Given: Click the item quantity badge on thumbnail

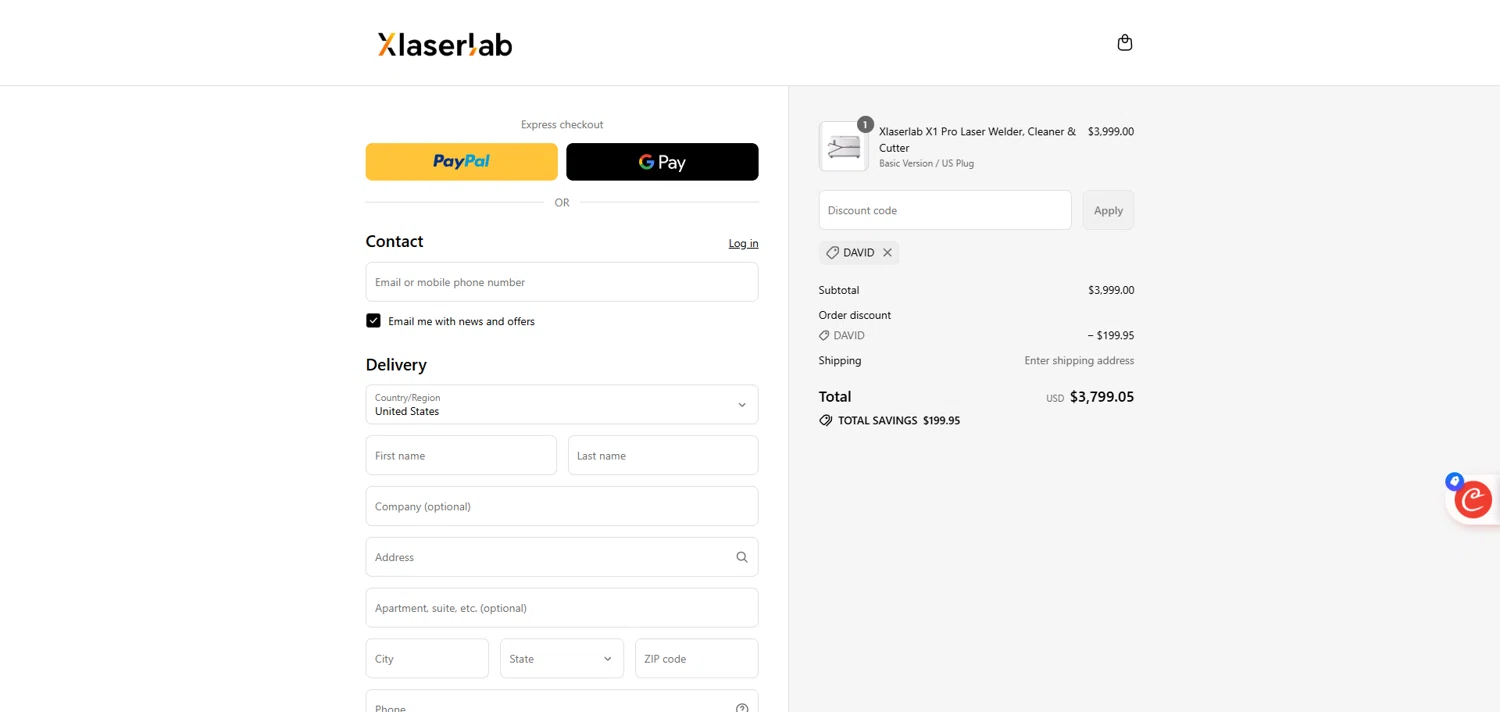Looking at the screenshot, I should coord(865,125).
